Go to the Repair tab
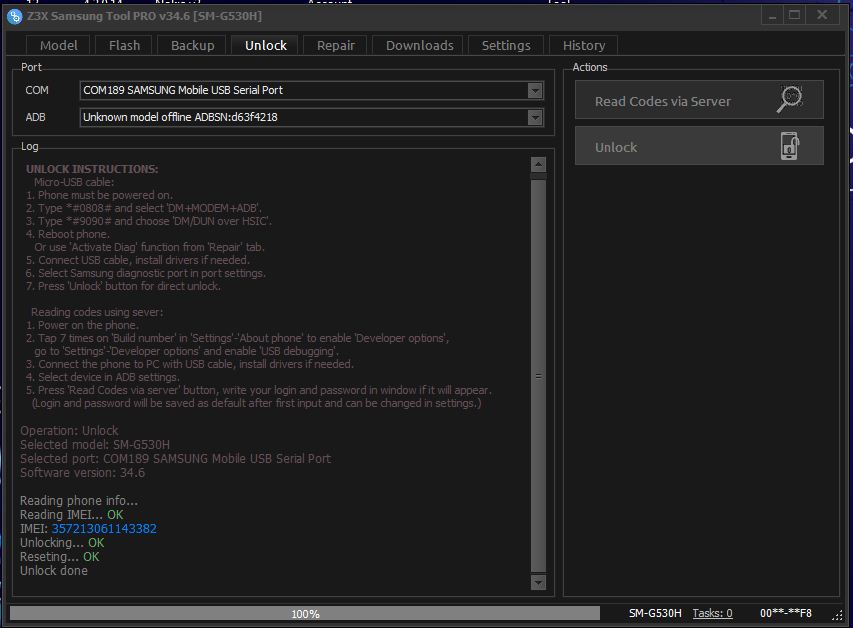853x628 pixels. point(336,46)
